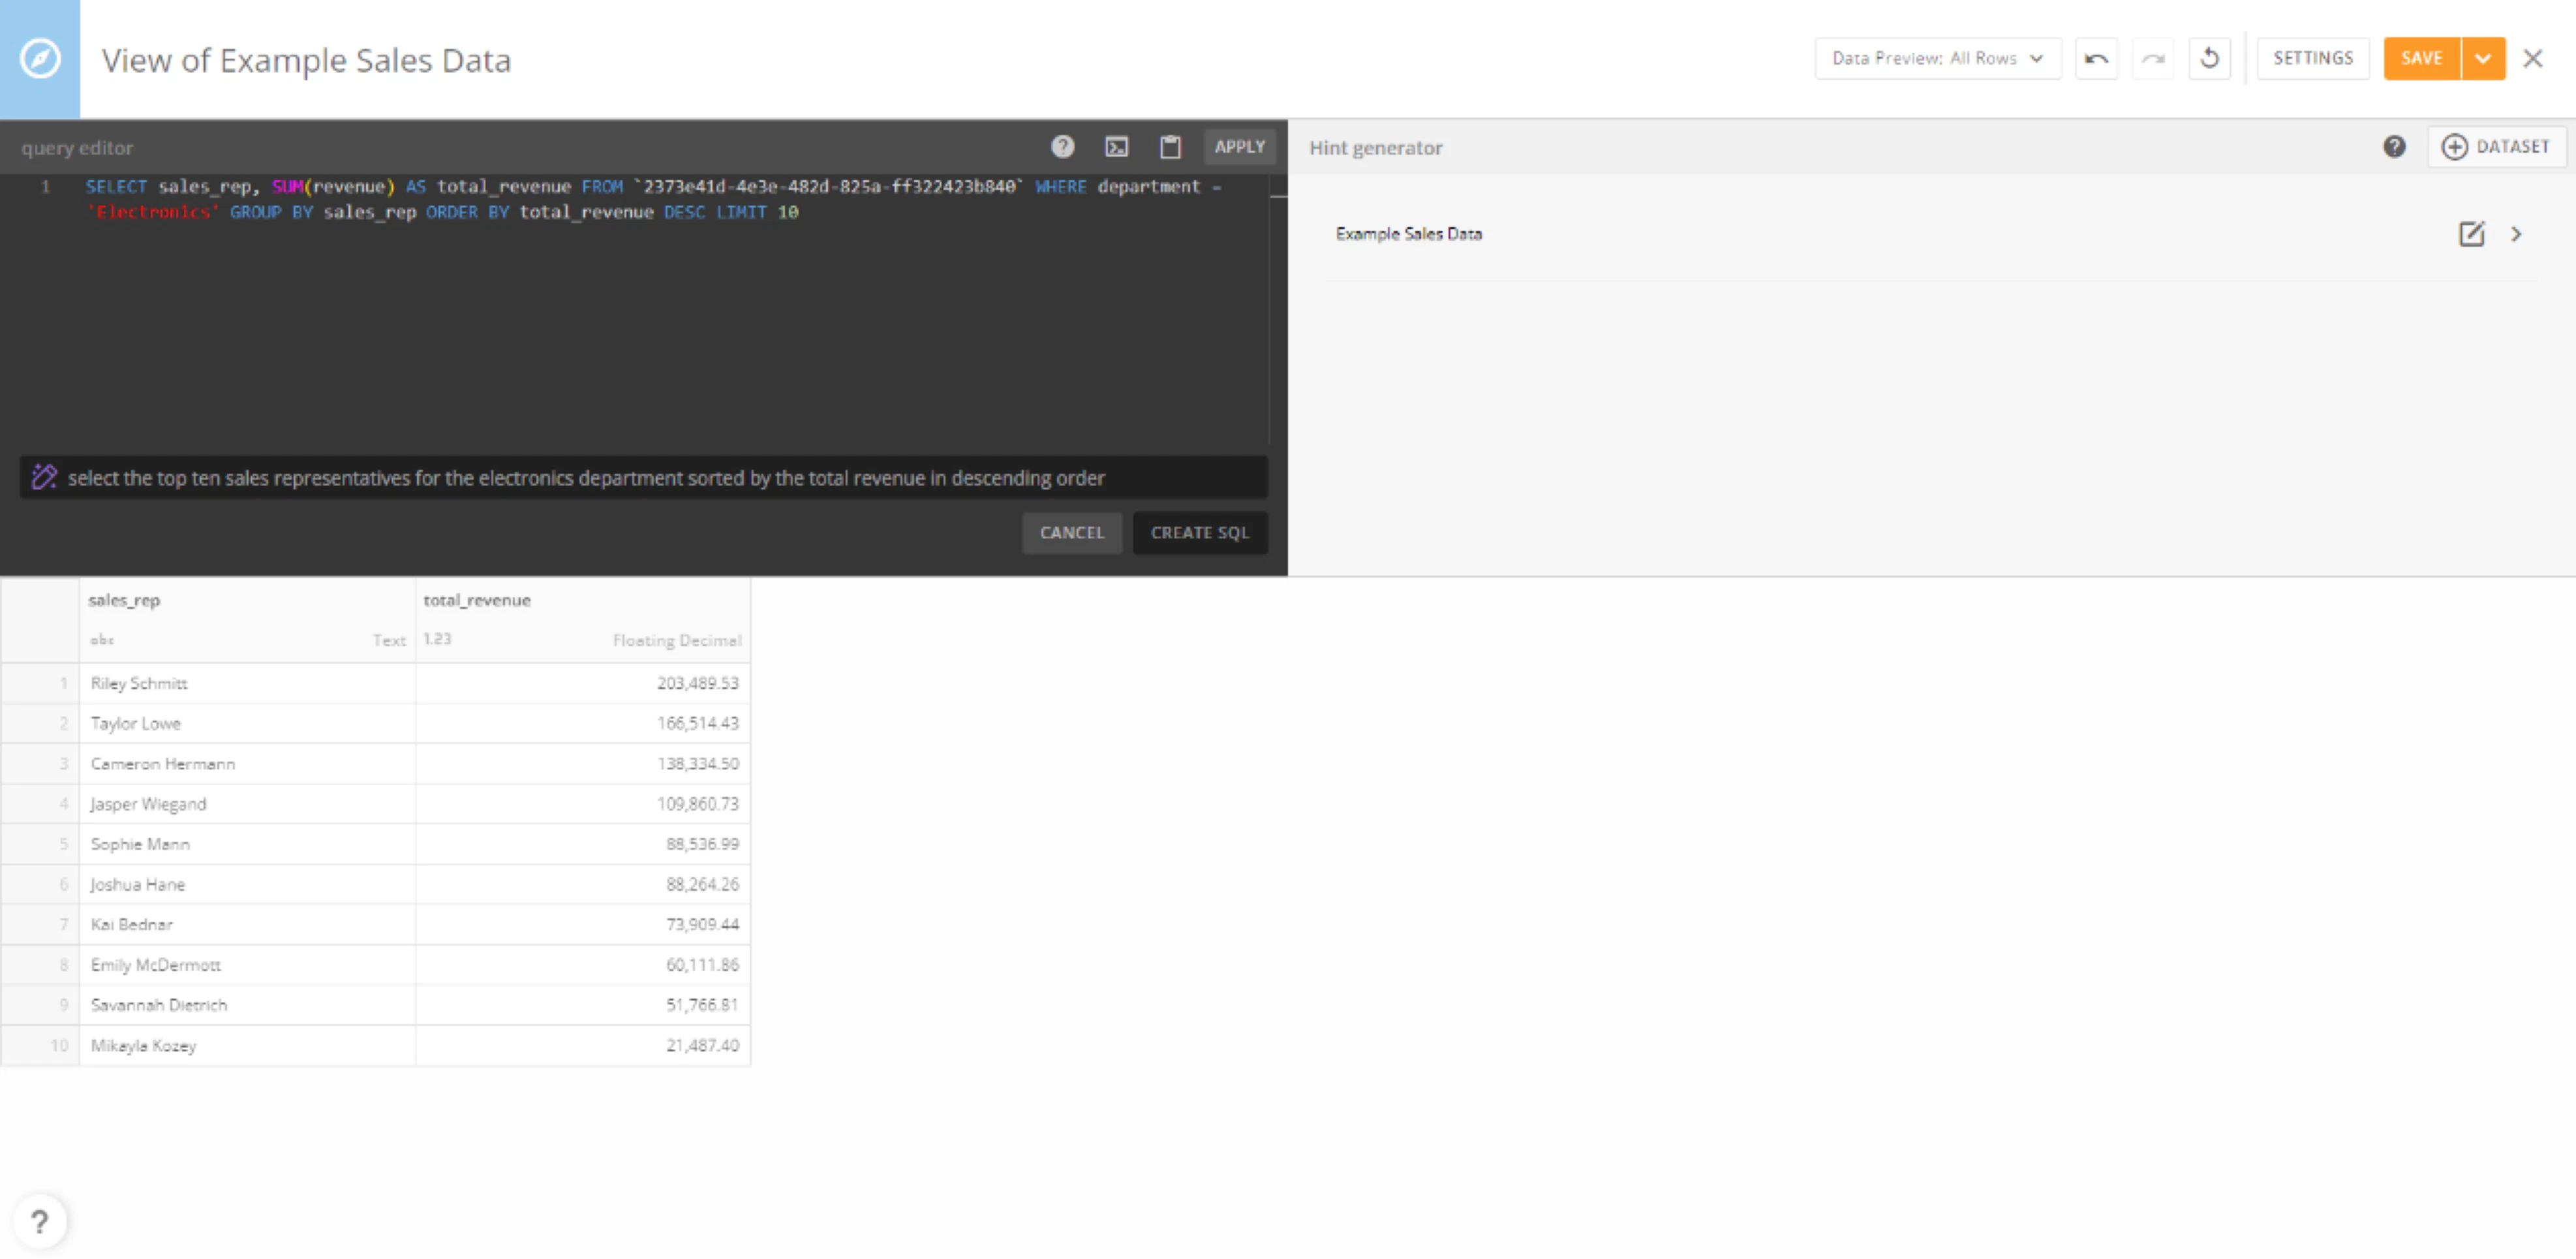Click the 73,909.44 revenue value
Viewport: 2576px width, 1259px height.
pyautogui.click(x=702, y=924)
